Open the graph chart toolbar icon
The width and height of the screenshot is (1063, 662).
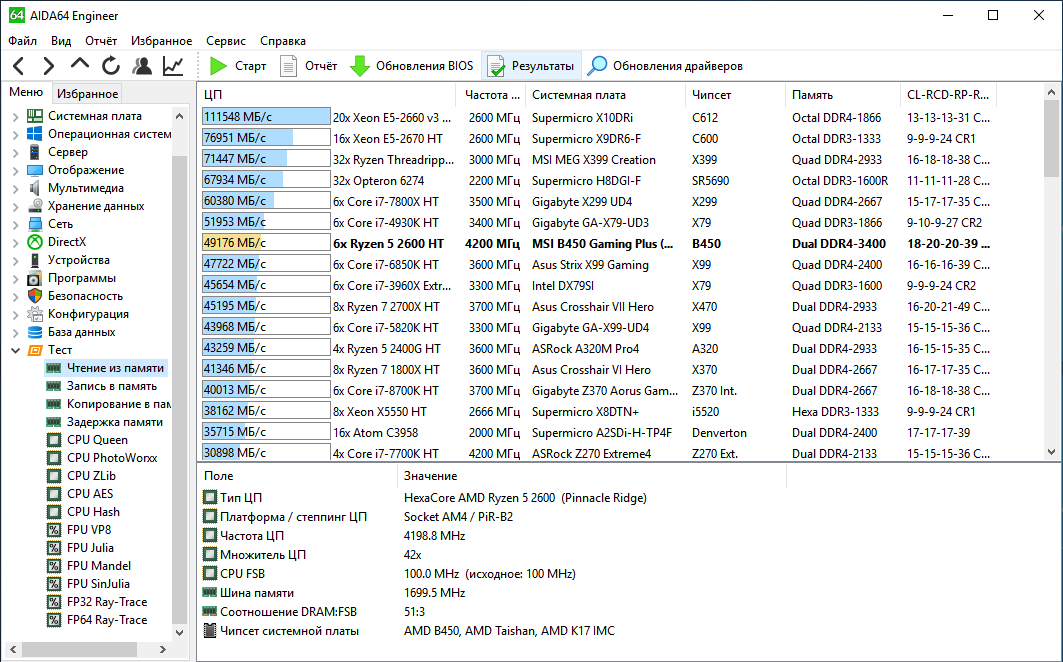tap(173, 66)
